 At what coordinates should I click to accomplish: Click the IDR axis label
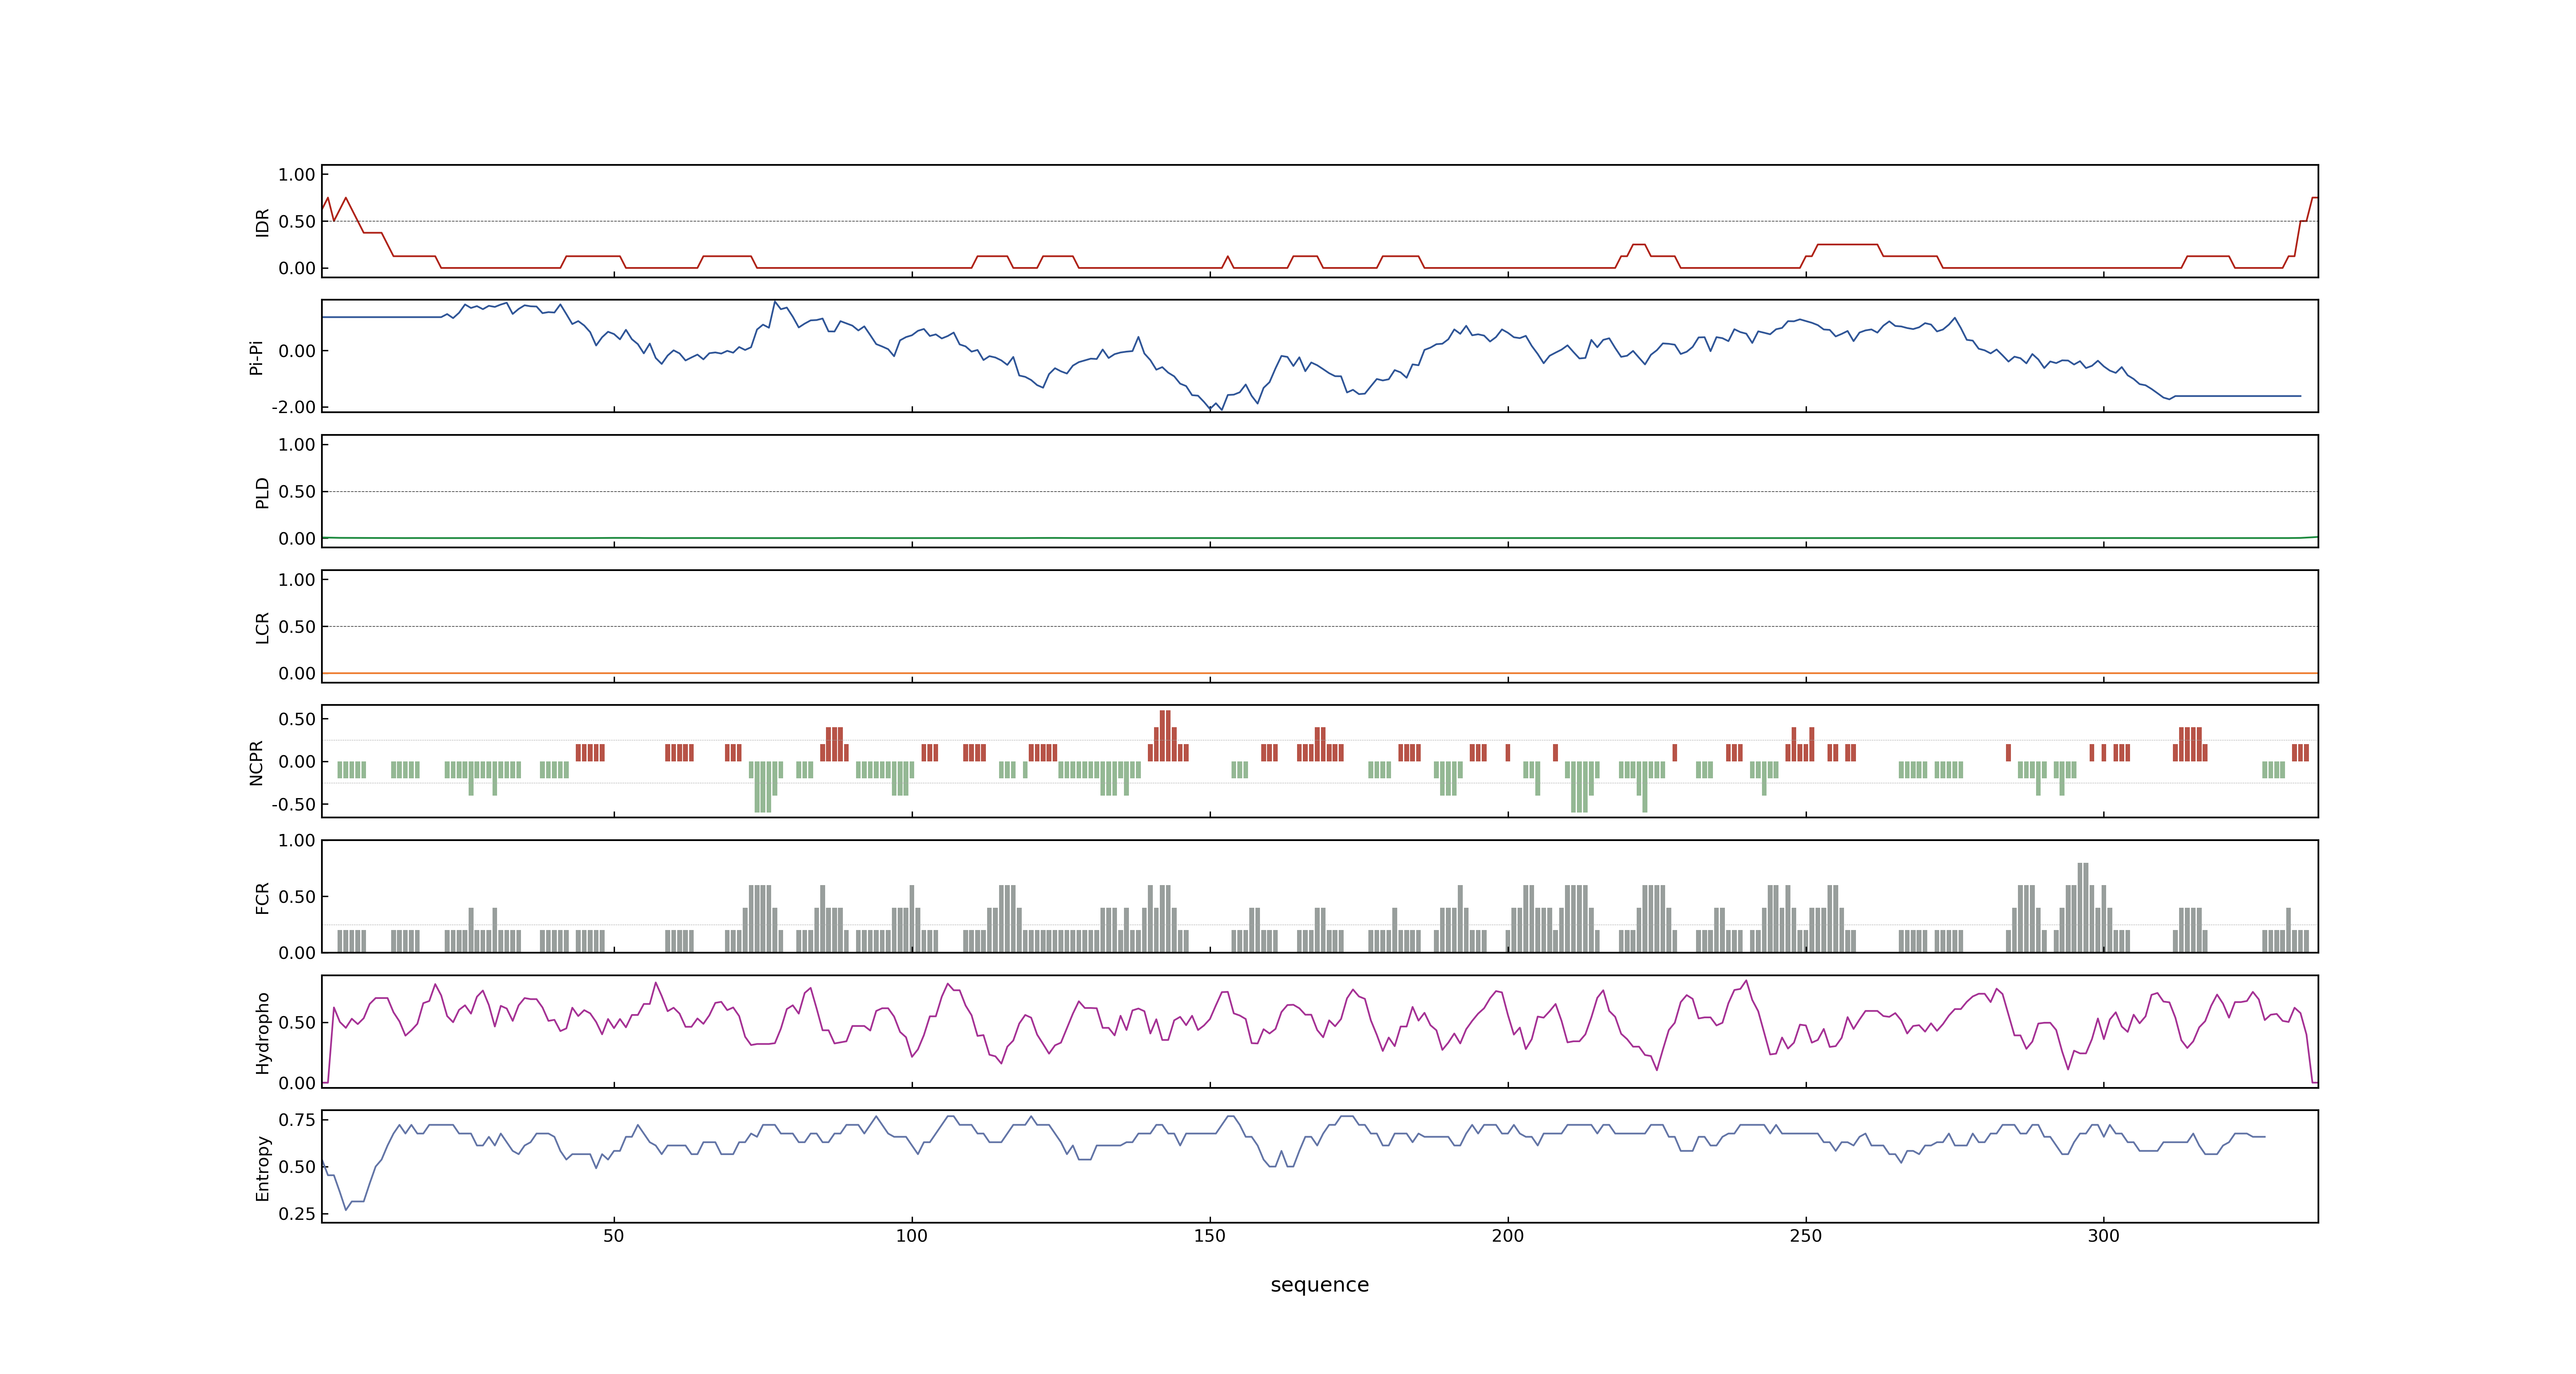tap(262, 222)
